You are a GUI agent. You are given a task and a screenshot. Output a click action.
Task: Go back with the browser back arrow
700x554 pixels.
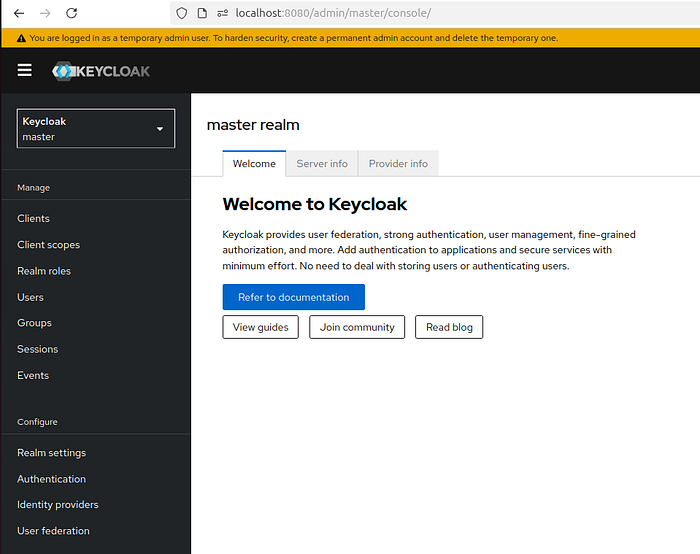(19, 13)
